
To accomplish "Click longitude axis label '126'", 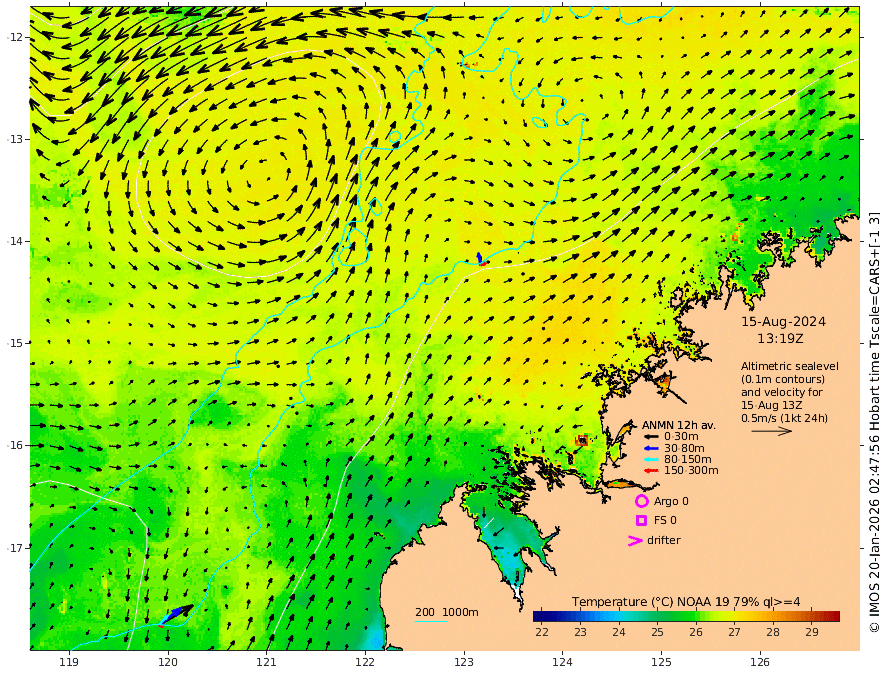I will (760, 662).
